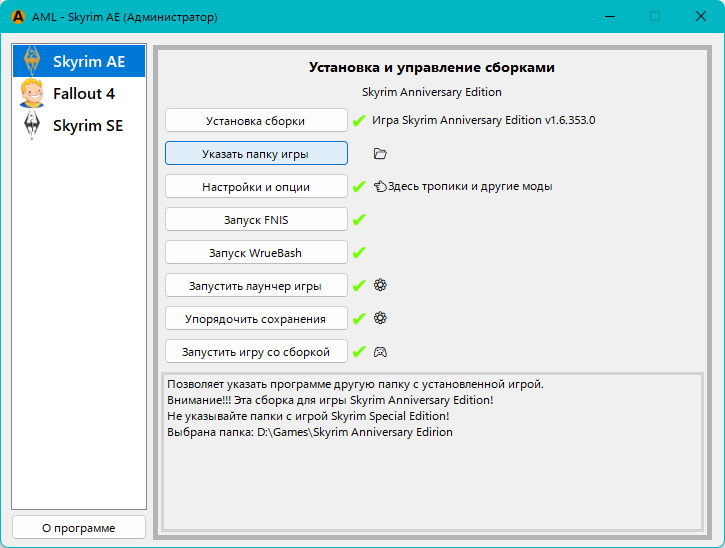Click the gear icon beside save organizing
725x548 pixels.
(x=380, y=318)
